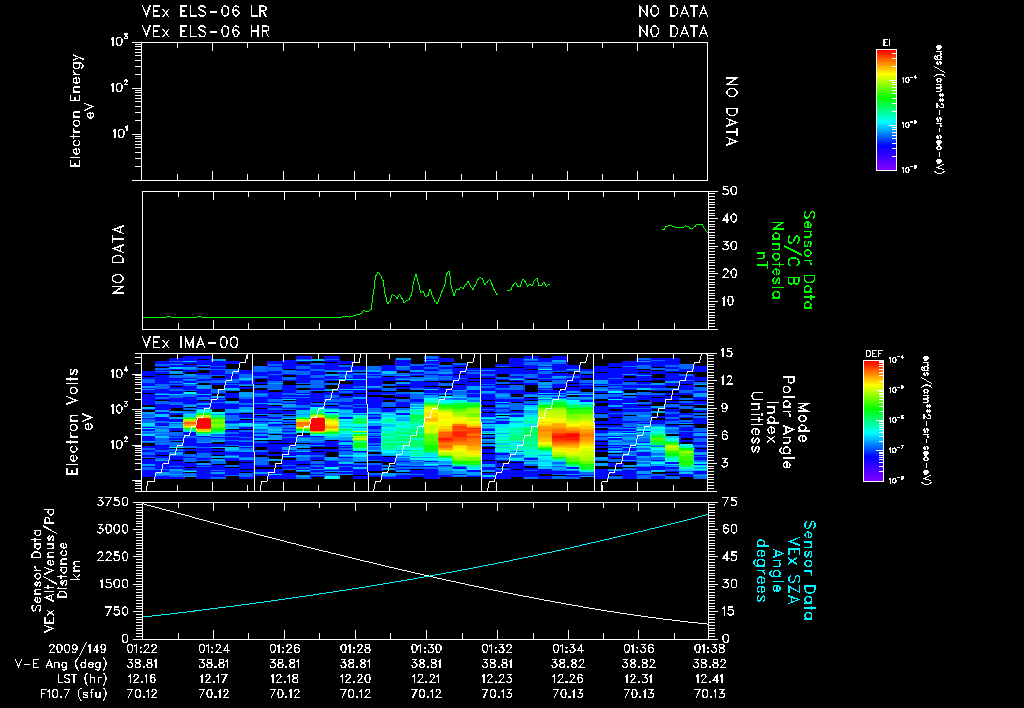Click the '2009/149' date label
The image size is (1024, 708).
click(x=78, y=649)
